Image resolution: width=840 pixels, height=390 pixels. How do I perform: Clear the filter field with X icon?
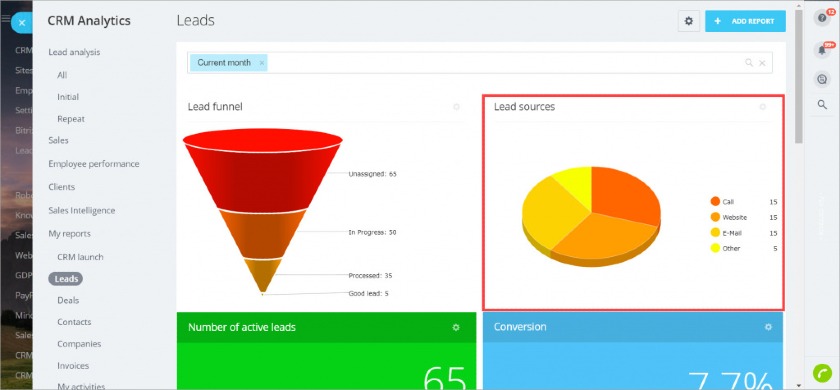762,63
